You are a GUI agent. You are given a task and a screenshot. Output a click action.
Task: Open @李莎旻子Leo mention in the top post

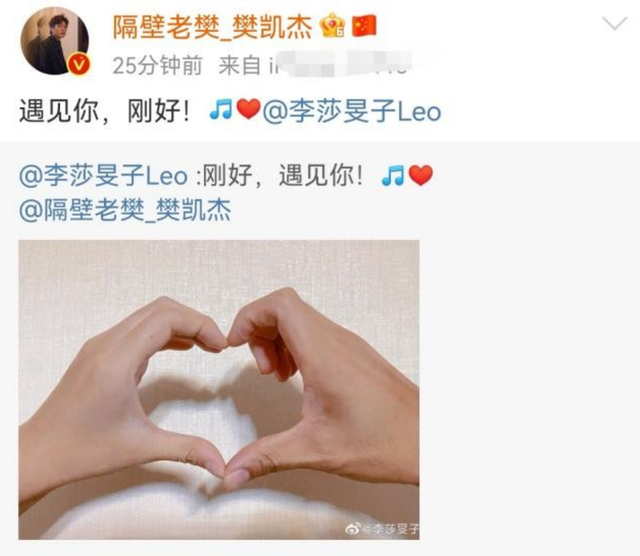[352, 111]
